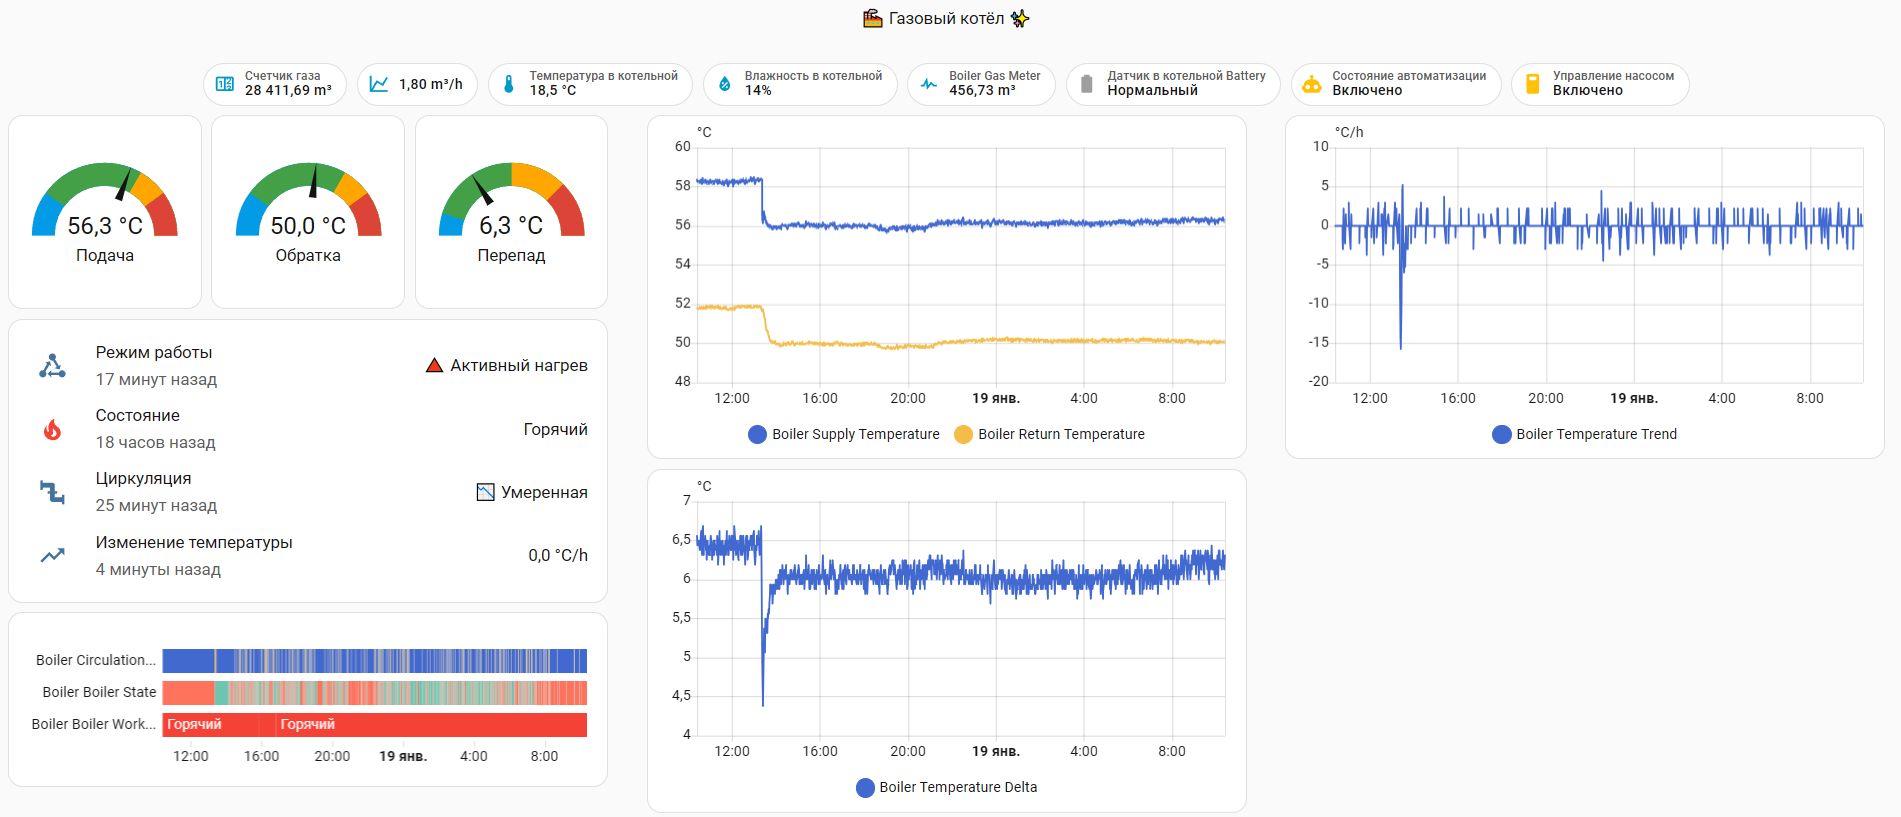Click the automation state robot icon
Screen dimensions: 1901x817
tap(1311, 84)
